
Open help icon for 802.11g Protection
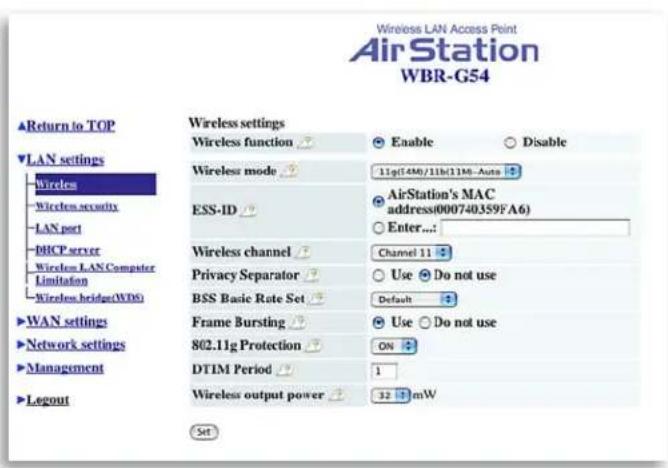pyautogui.click(x=314, y=345)
